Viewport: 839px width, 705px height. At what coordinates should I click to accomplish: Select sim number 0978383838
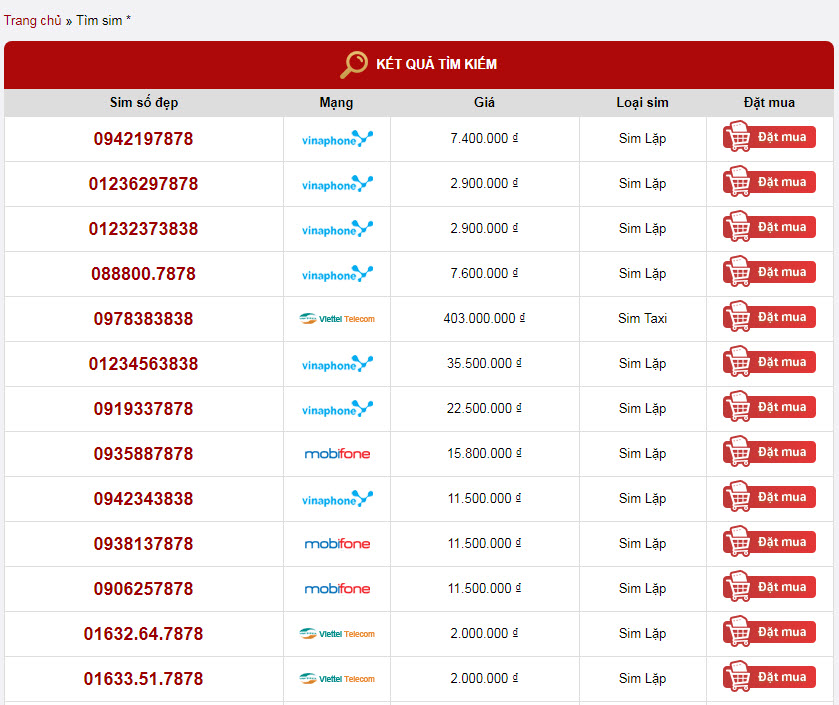click(143, 319)
